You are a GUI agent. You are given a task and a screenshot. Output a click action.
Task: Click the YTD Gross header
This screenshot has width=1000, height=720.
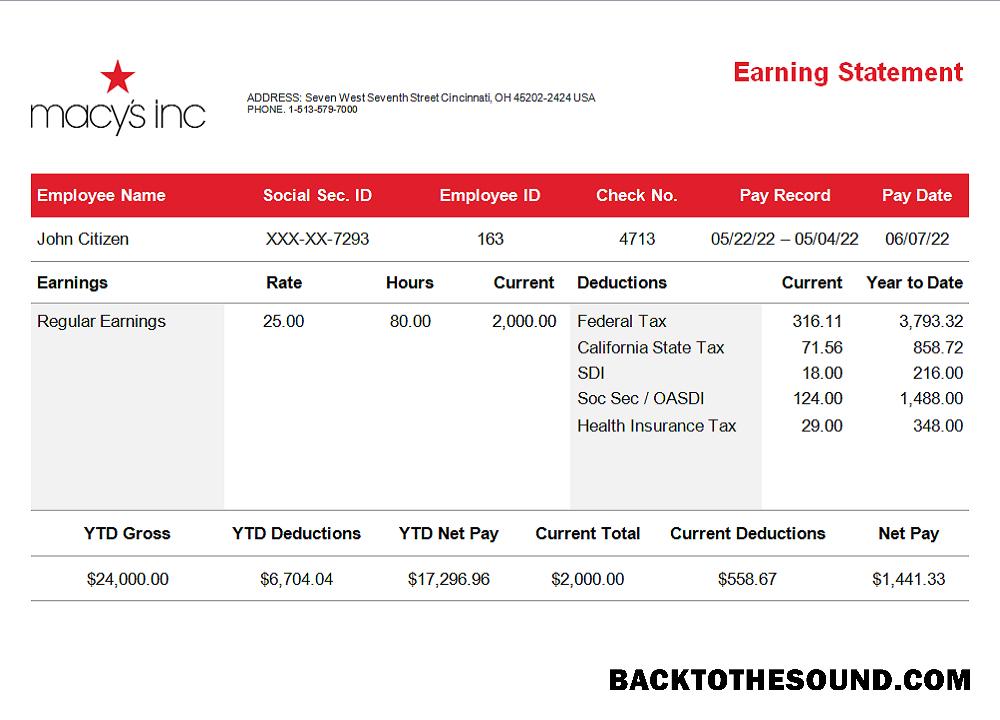[x=127, y=534]
